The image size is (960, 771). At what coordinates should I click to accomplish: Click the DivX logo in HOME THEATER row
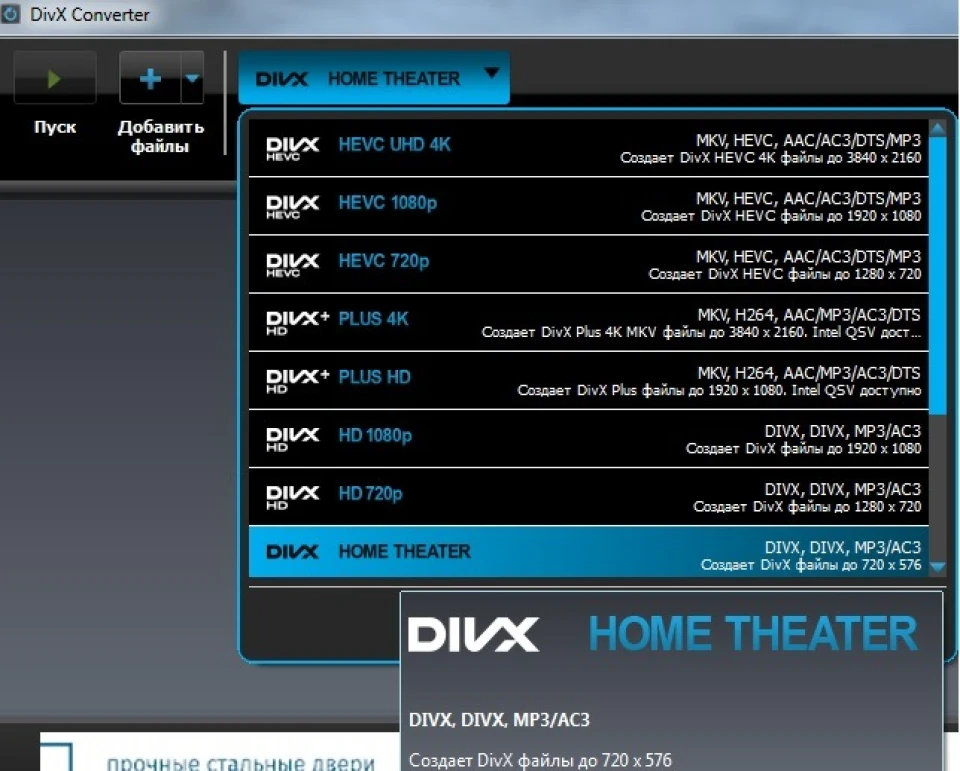click(x=293, y=552)
